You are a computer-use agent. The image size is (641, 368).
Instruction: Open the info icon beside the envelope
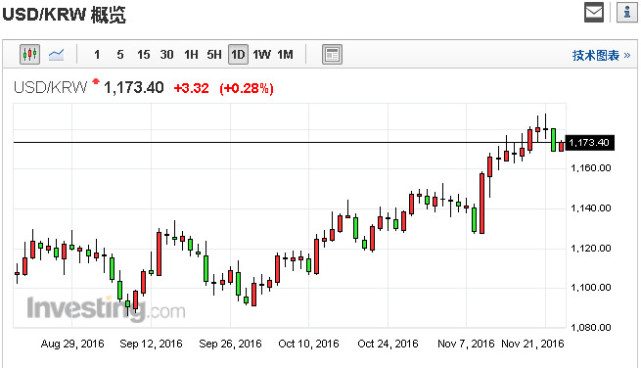(627, 12)
